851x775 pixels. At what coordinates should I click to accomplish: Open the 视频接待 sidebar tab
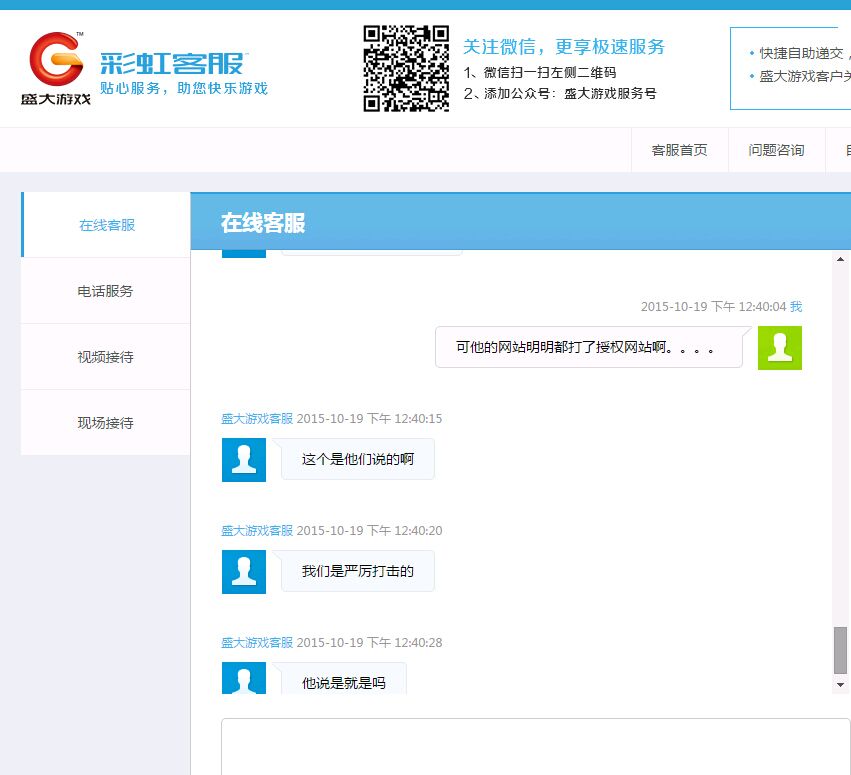click(x=106, y=357)
